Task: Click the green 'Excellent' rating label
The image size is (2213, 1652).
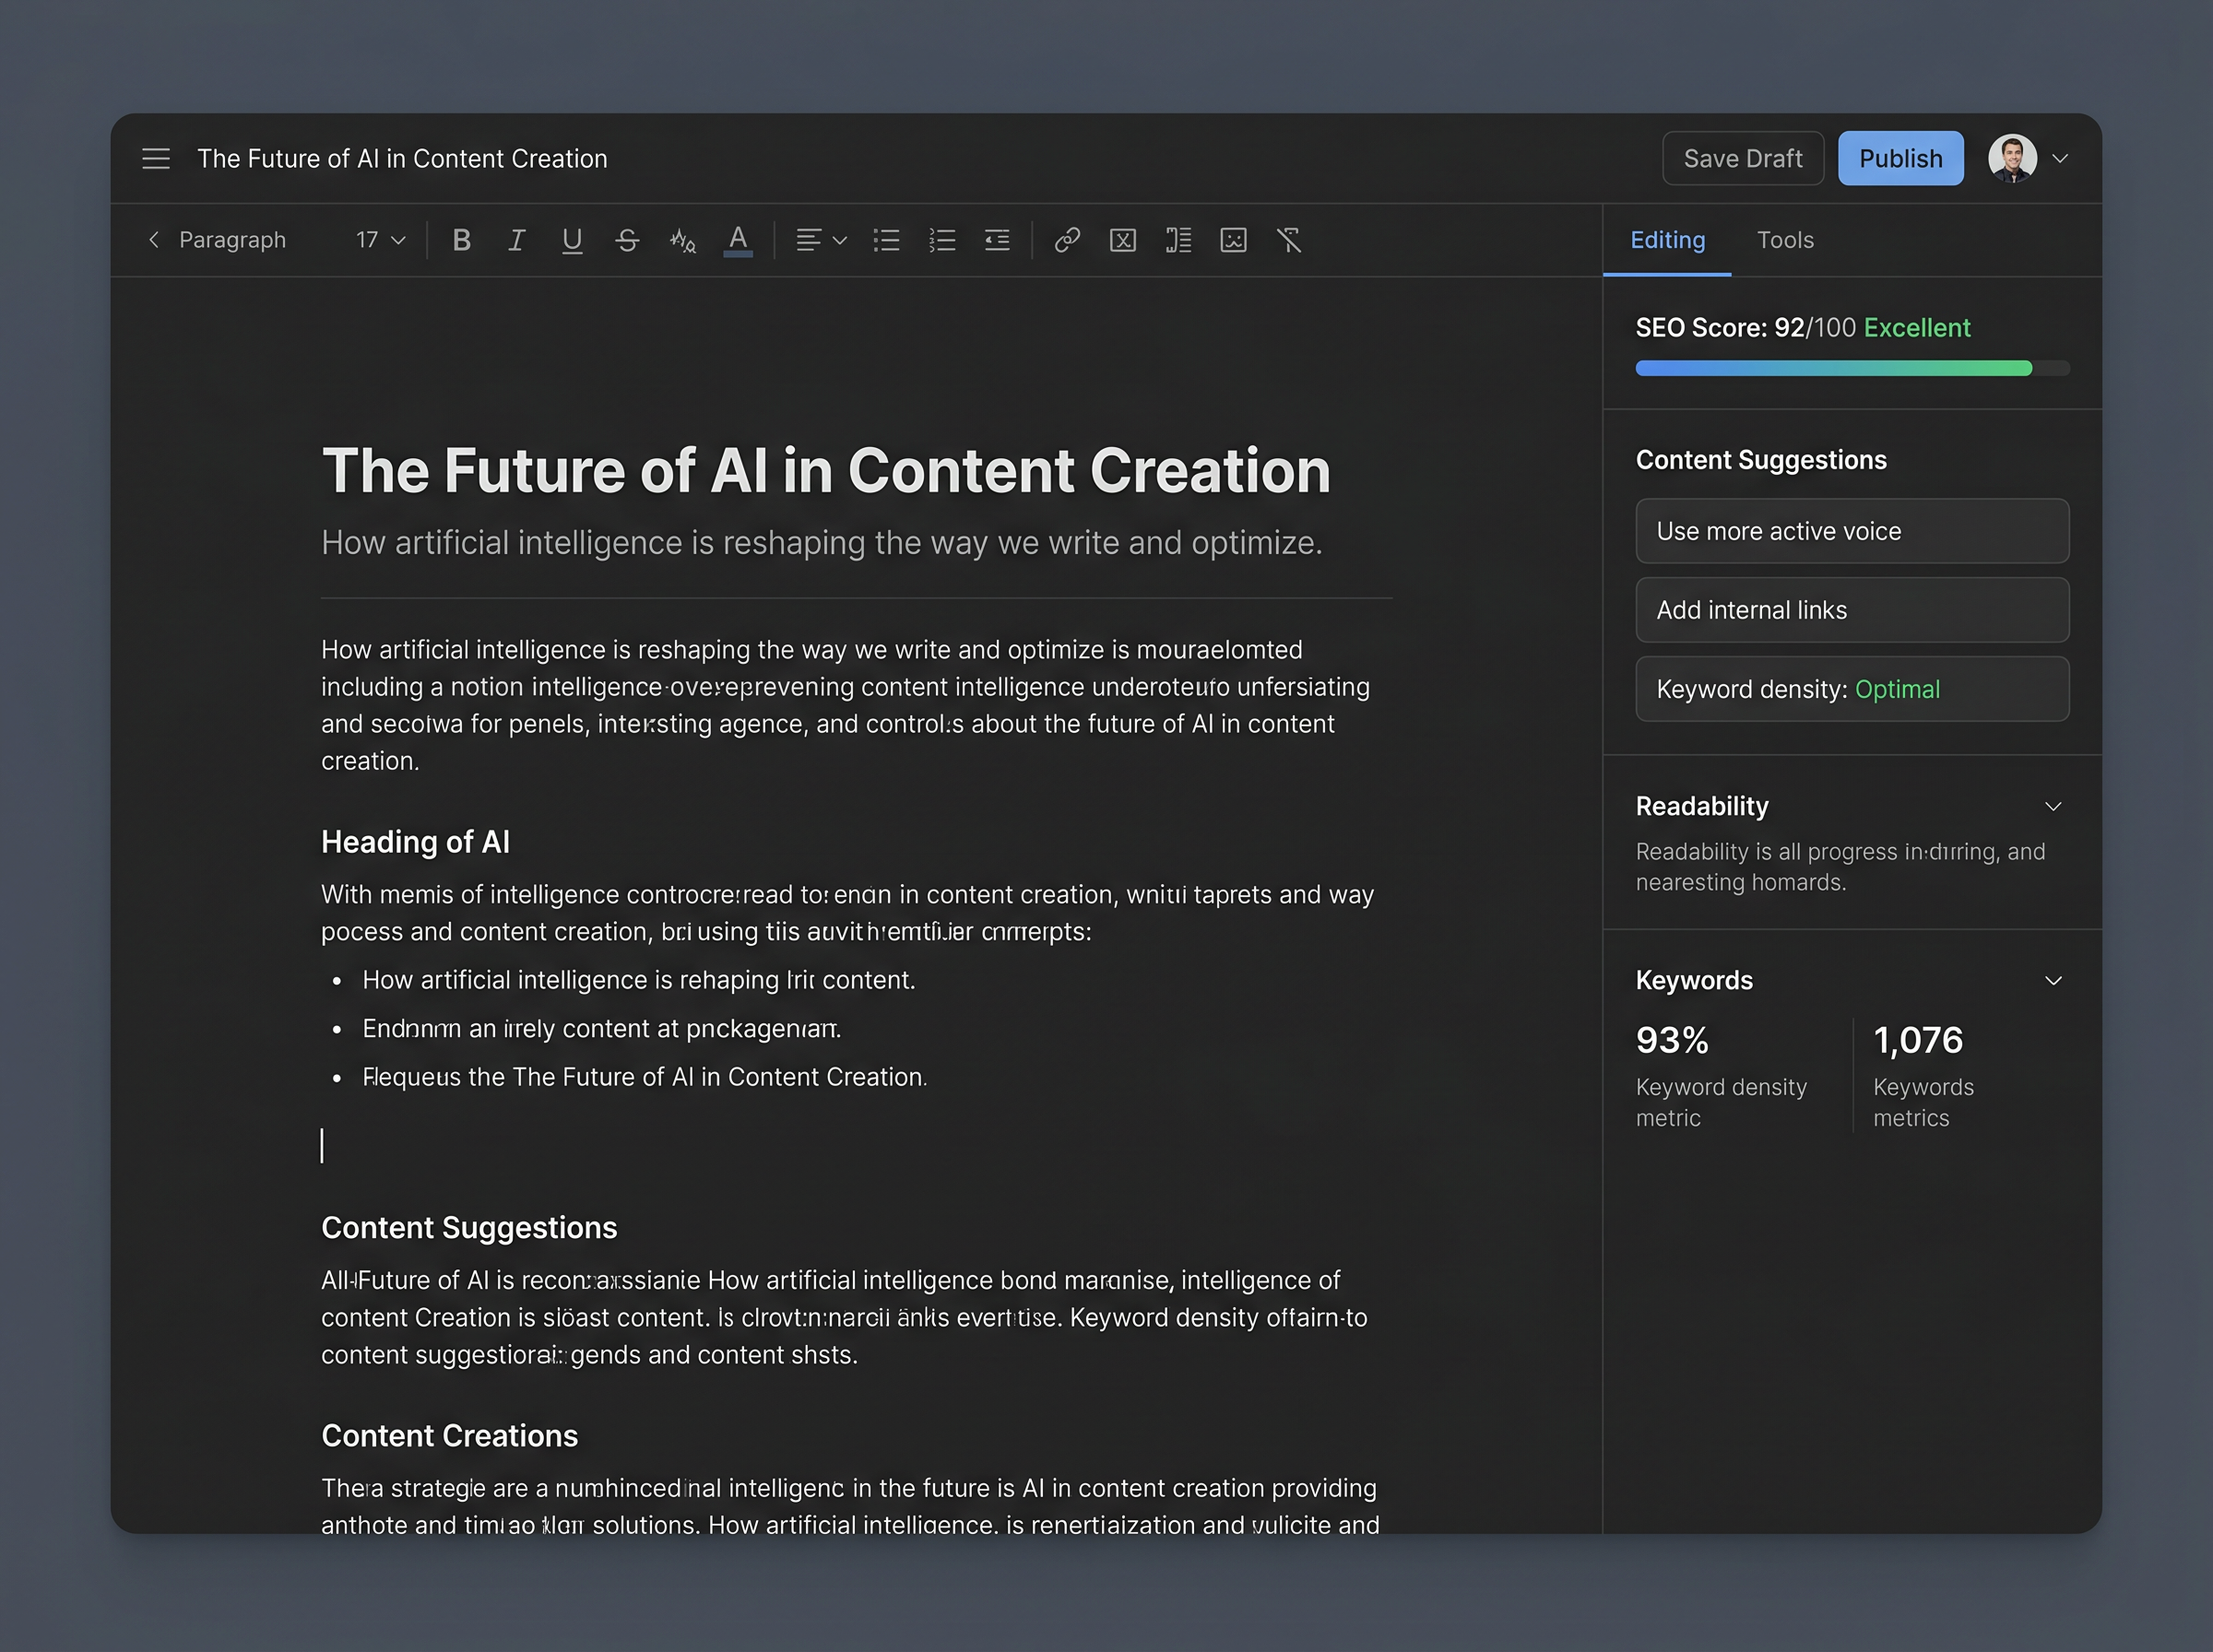Action: point(1917,328)
